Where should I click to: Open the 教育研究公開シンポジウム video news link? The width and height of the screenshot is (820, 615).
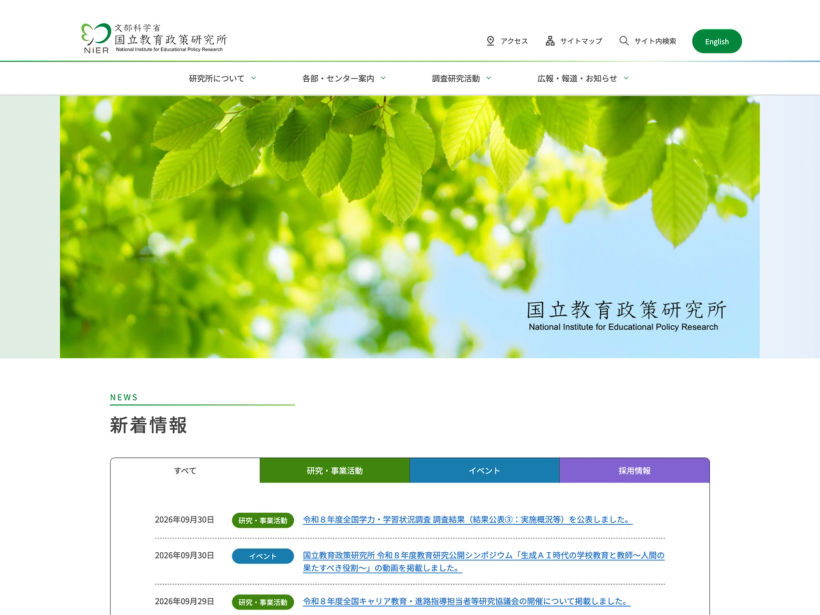[484, 562]
